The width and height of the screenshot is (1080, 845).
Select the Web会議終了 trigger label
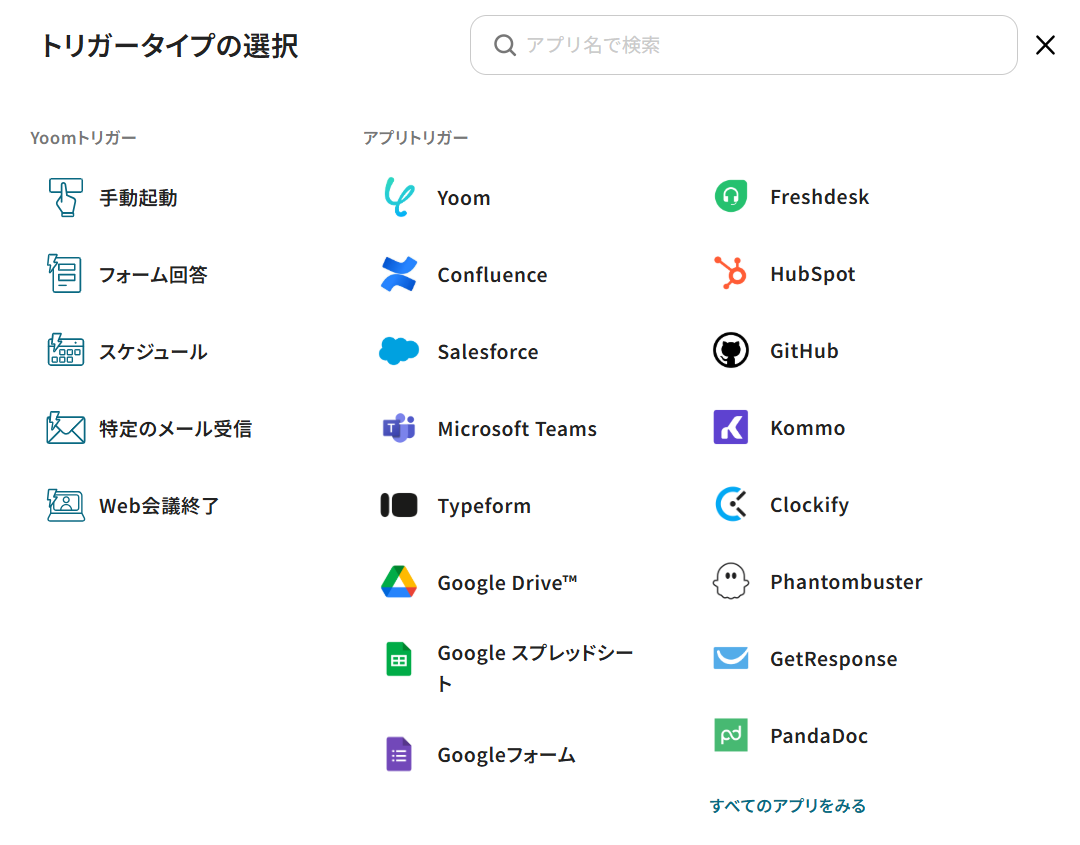pos(159,506)
